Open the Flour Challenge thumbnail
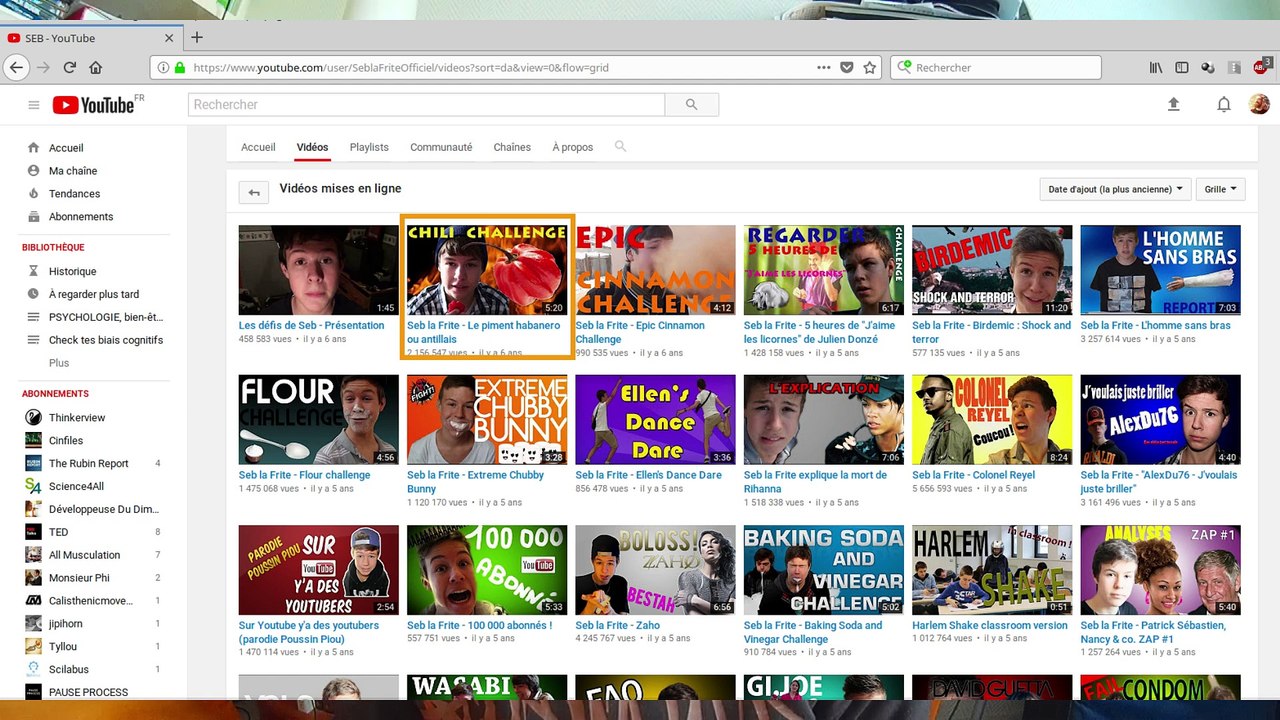The width and height of the screenshot is (1280, 720). click(318, 420)
